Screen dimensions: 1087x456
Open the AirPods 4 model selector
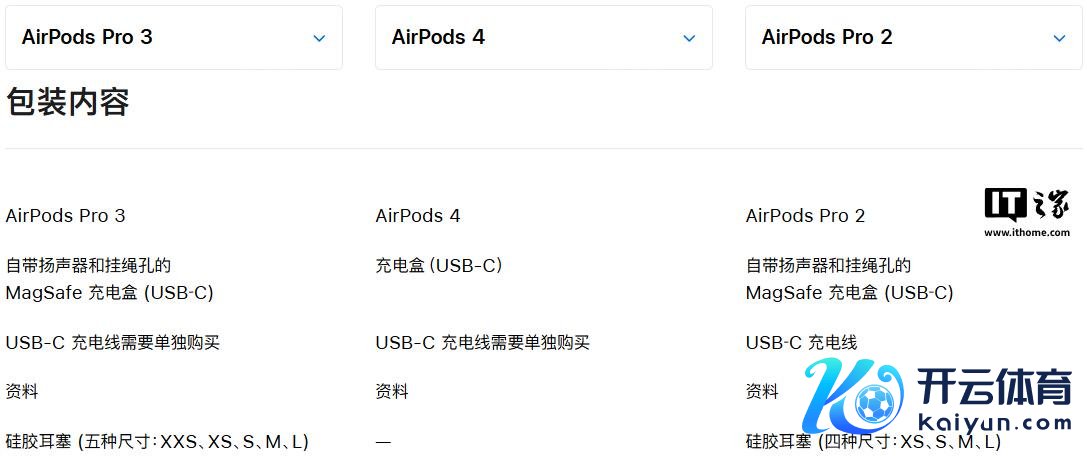click(x=543, y=38)
